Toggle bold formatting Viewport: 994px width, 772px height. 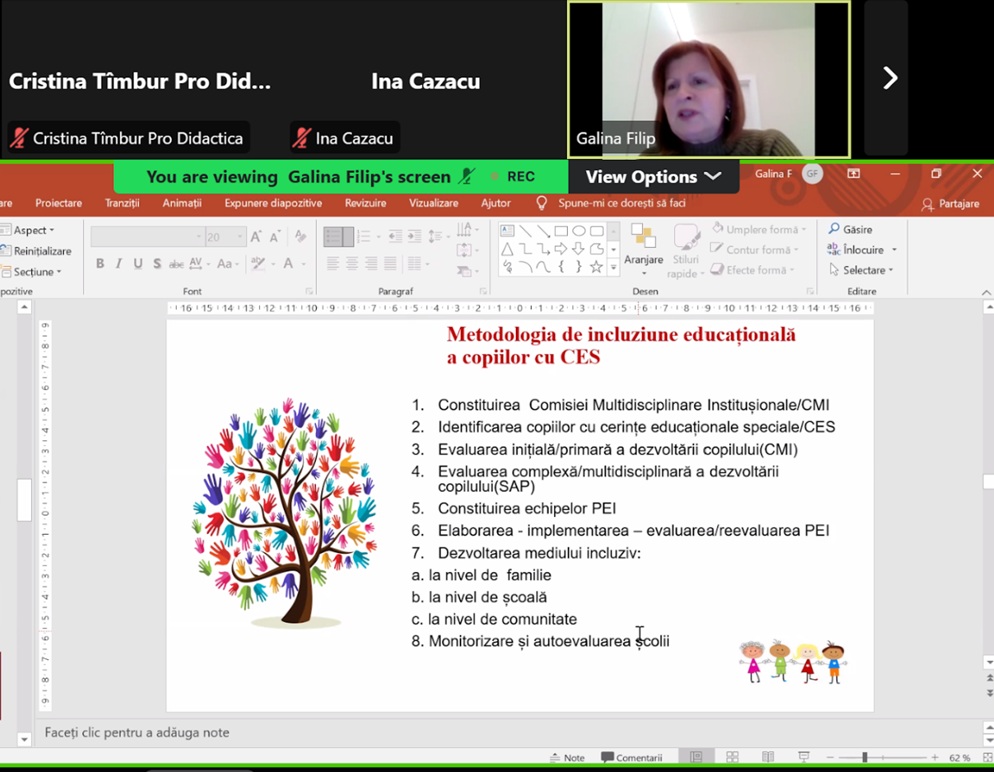100,264
